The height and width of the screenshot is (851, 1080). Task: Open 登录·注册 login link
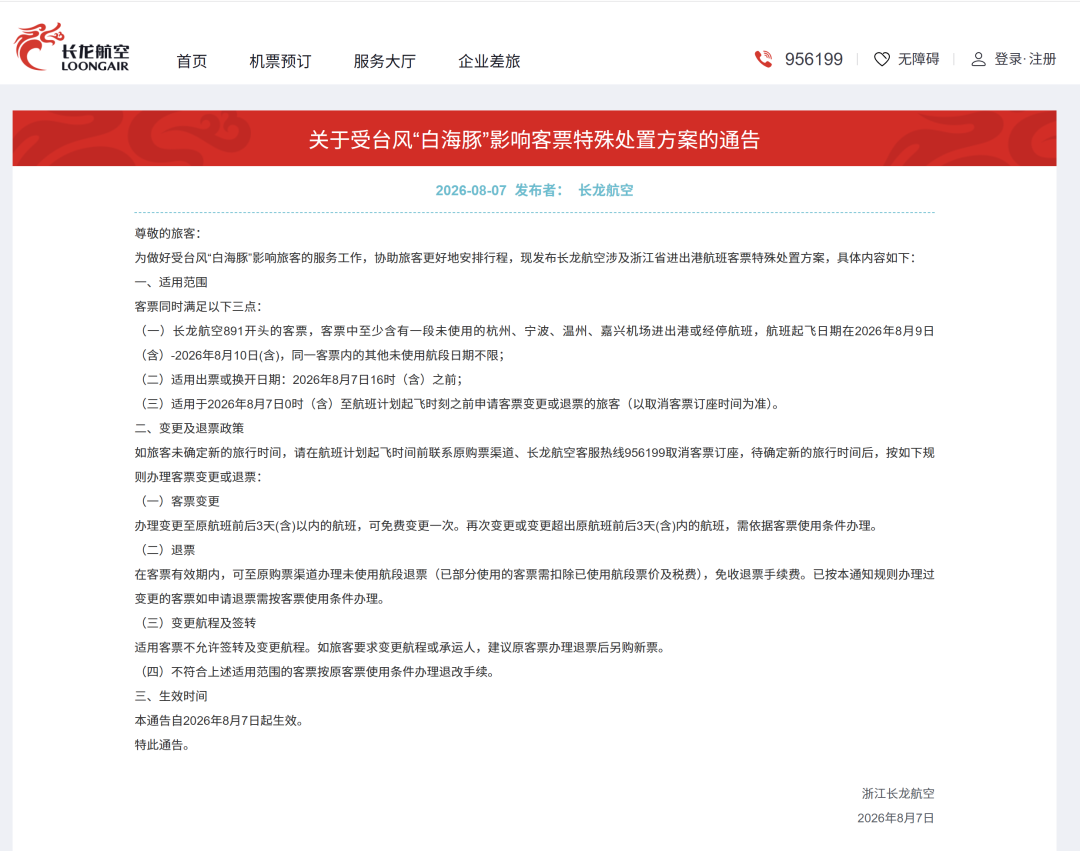(x=1025, y=59)
